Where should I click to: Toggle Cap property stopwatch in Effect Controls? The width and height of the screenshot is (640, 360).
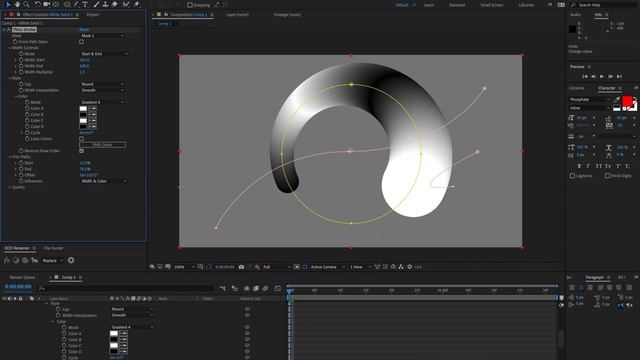[21, 84]
